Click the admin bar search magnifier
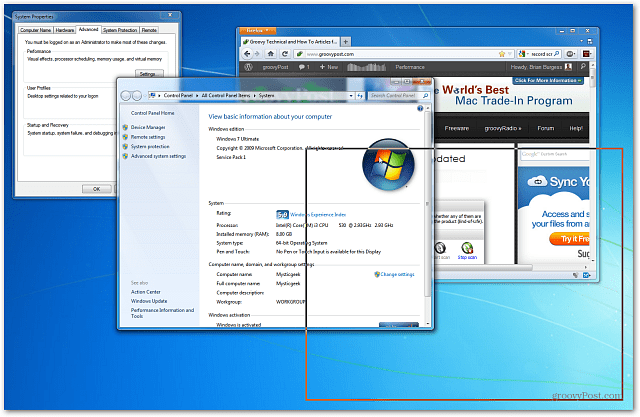This screenshot has height=417, width=640. (583, 67)
